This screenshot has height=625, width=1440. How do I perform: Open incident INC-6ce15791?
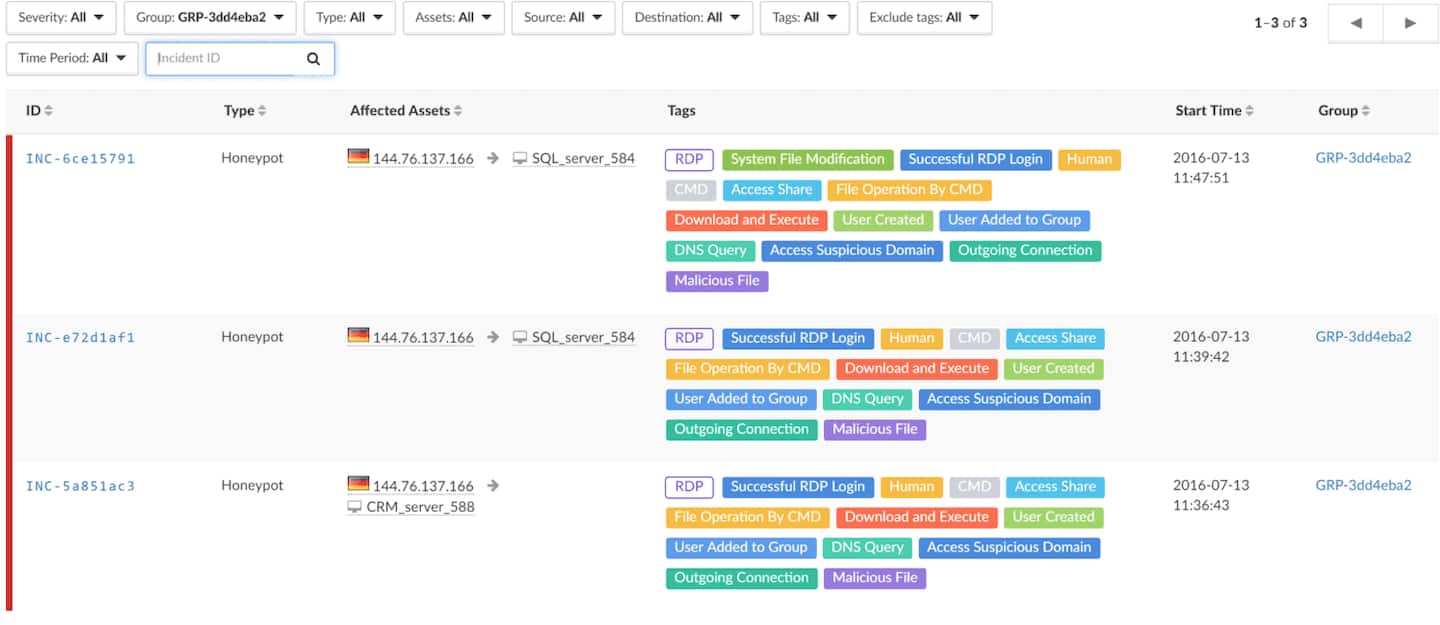80,159
